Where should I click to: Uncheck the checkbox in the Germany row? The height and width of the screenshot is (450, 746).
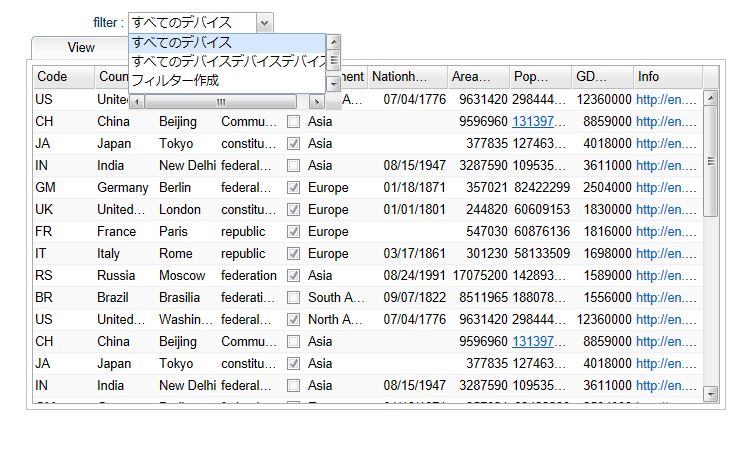click(293, 187)
